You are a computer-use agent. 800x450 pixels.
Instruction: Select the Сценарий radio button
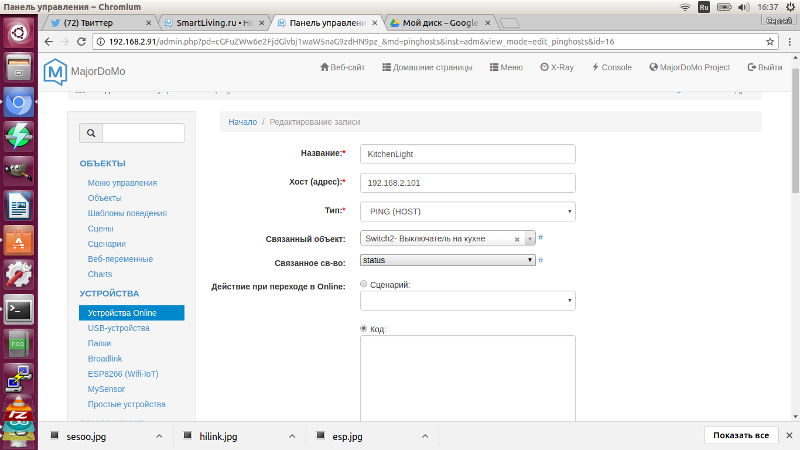(363, 285)
